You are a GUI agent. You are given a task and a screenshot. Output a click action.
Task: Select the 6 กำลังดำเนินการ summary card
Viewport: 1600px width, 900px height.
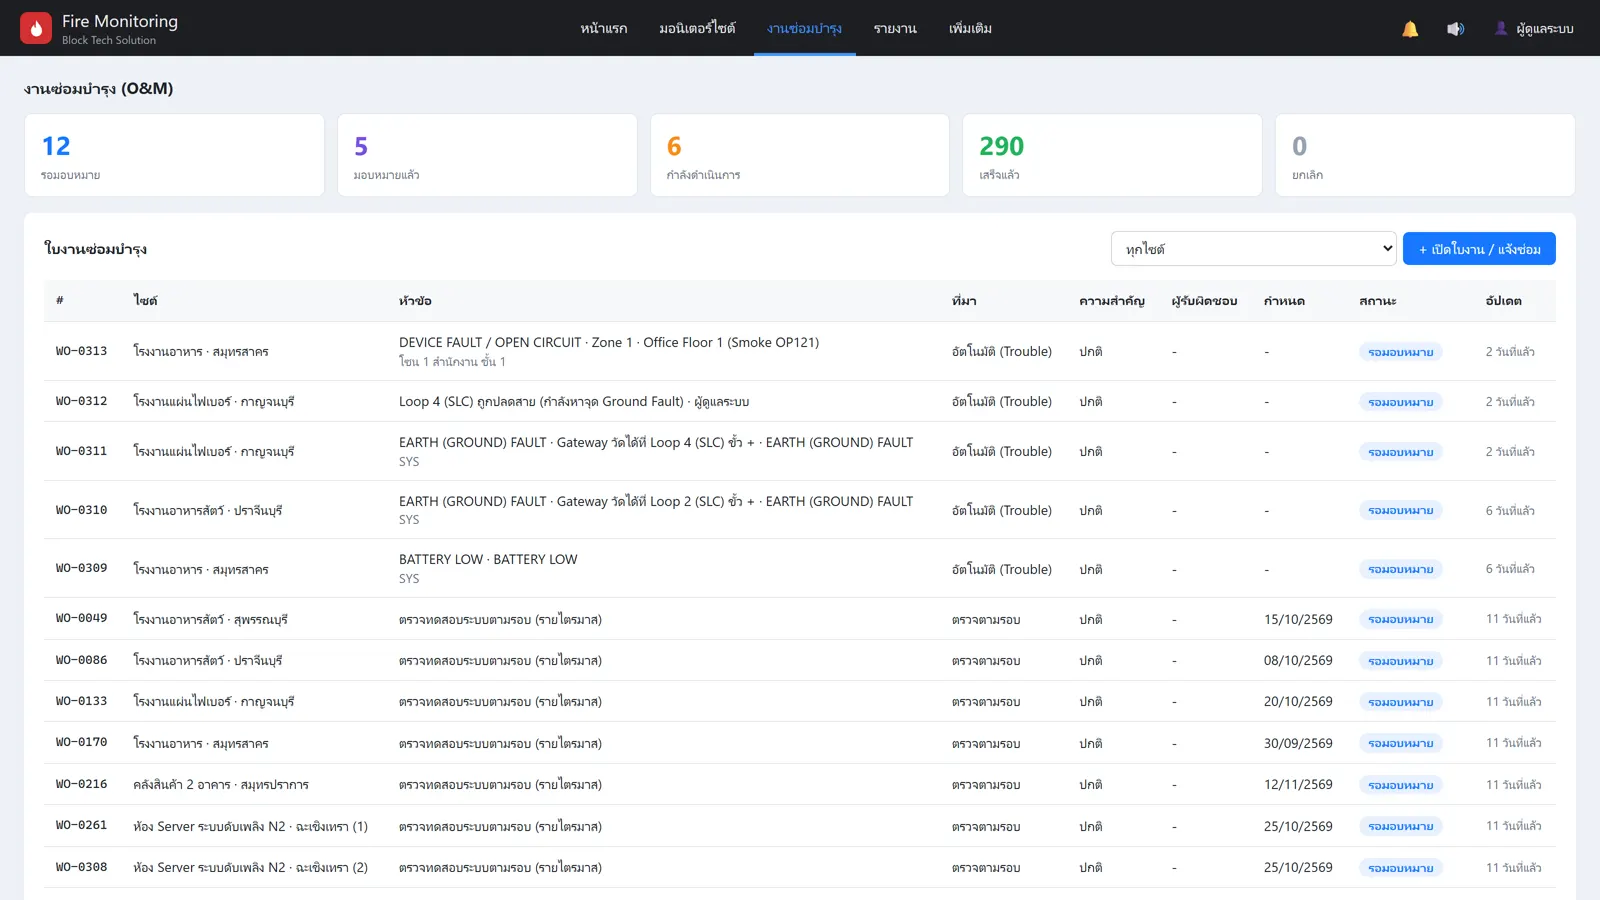click(x=800, y=155)
